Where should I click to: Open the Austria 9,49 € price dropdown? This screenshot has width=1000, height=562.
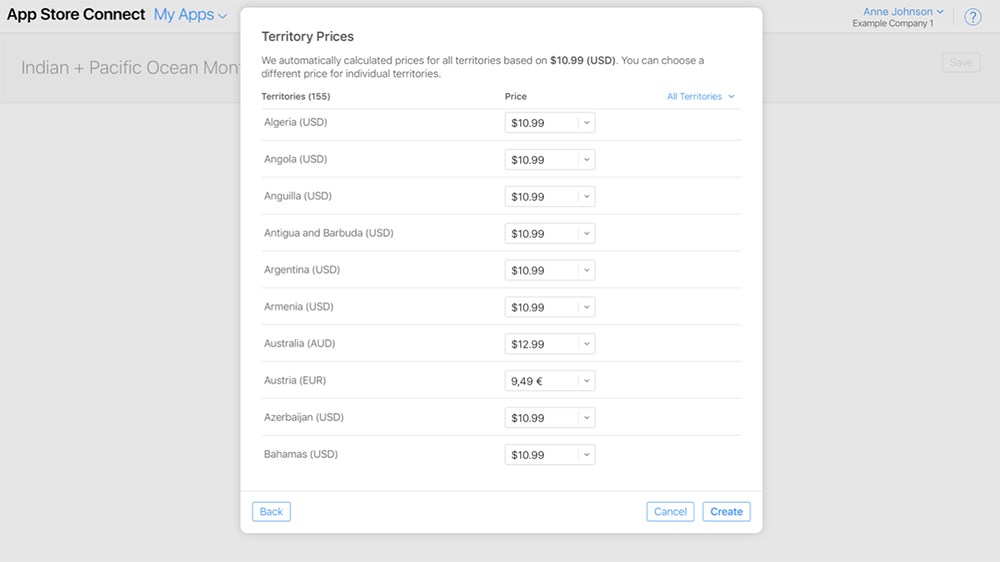point(550,381)
